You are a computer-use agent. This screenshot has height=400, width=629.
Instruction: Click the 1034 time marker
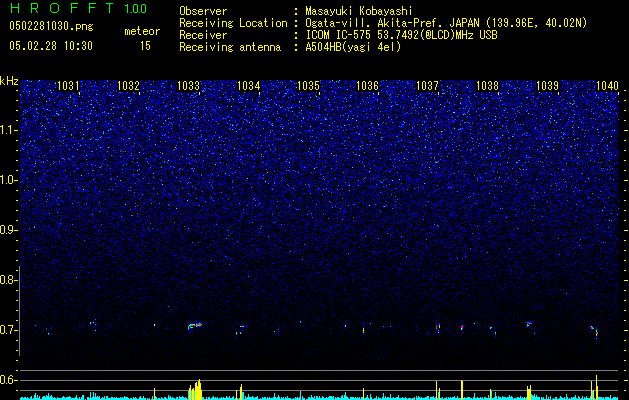(x=248, y=86)
